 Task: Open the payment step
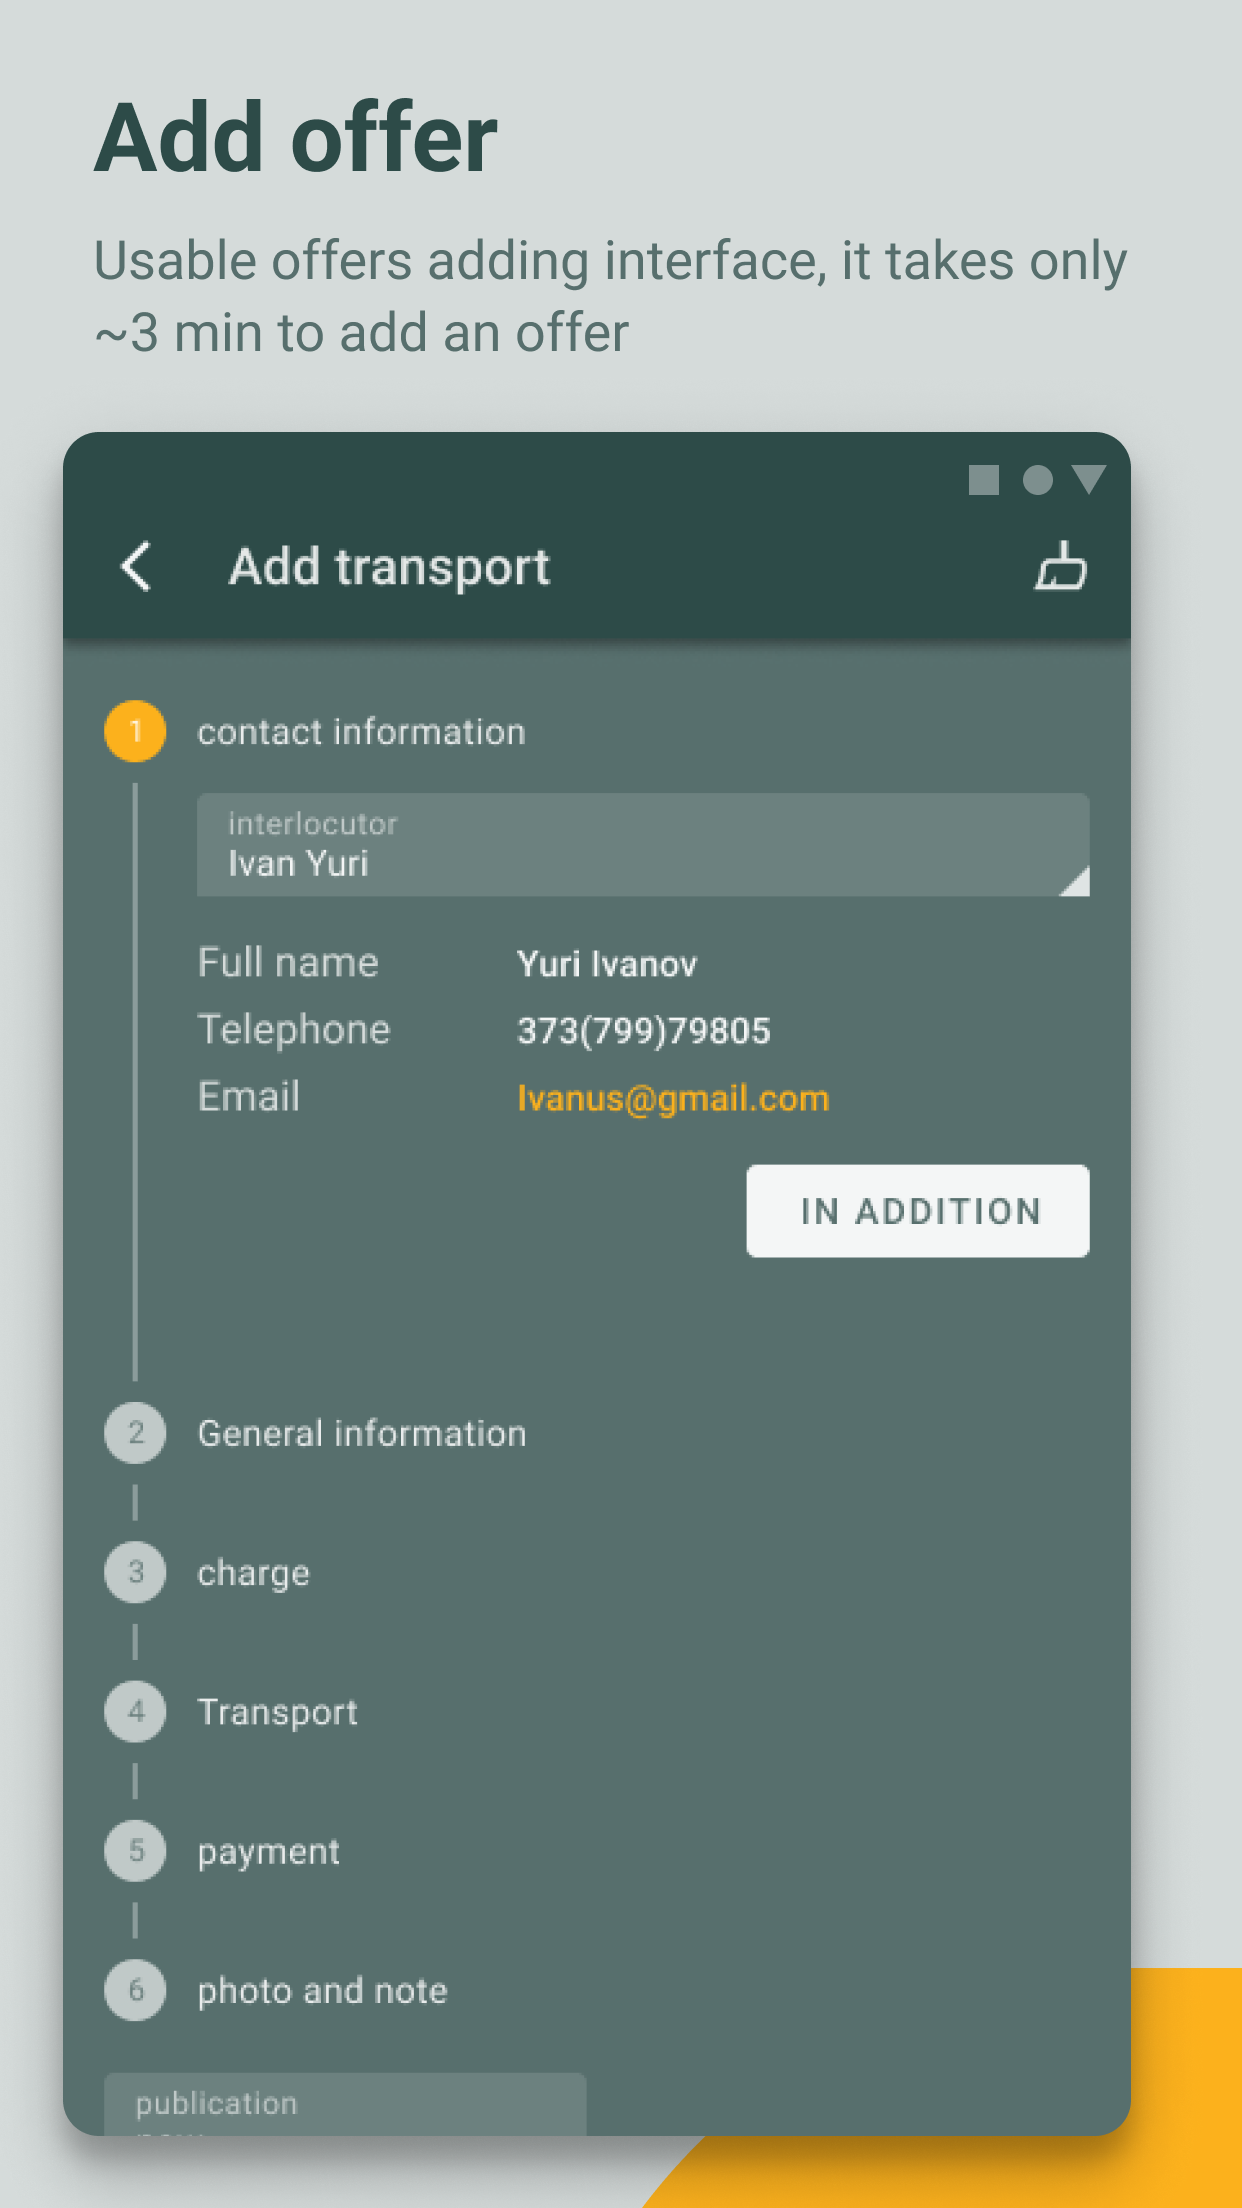269,1852
